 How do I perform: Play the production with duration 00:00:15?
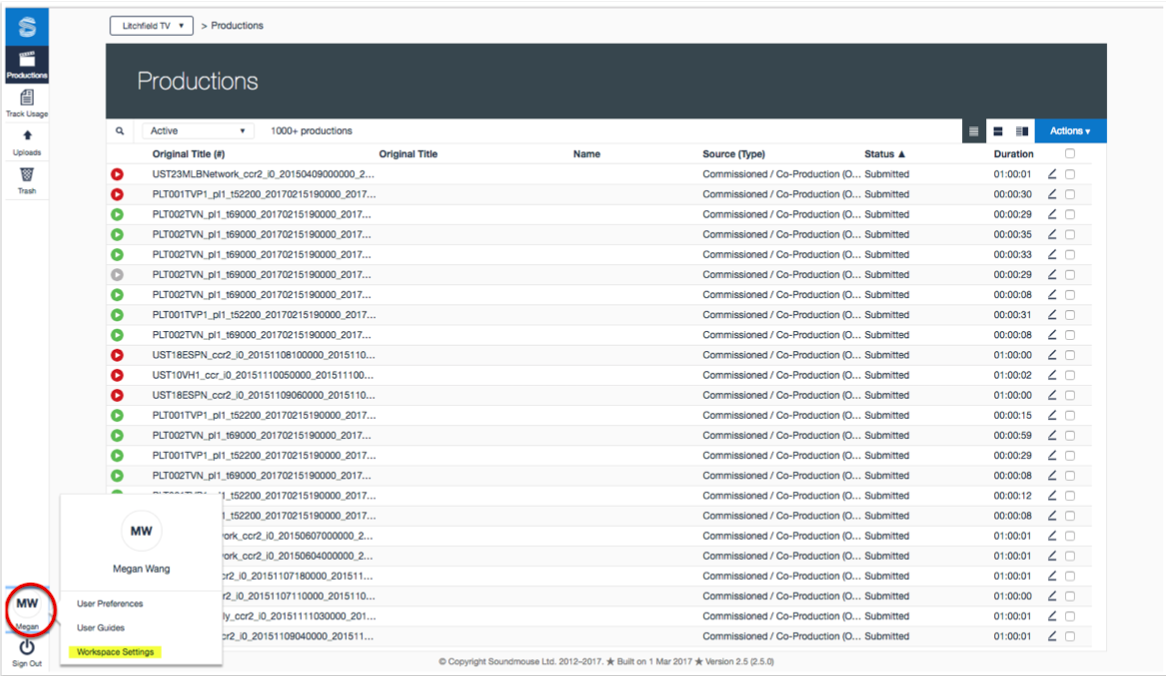tap(117, 415)
